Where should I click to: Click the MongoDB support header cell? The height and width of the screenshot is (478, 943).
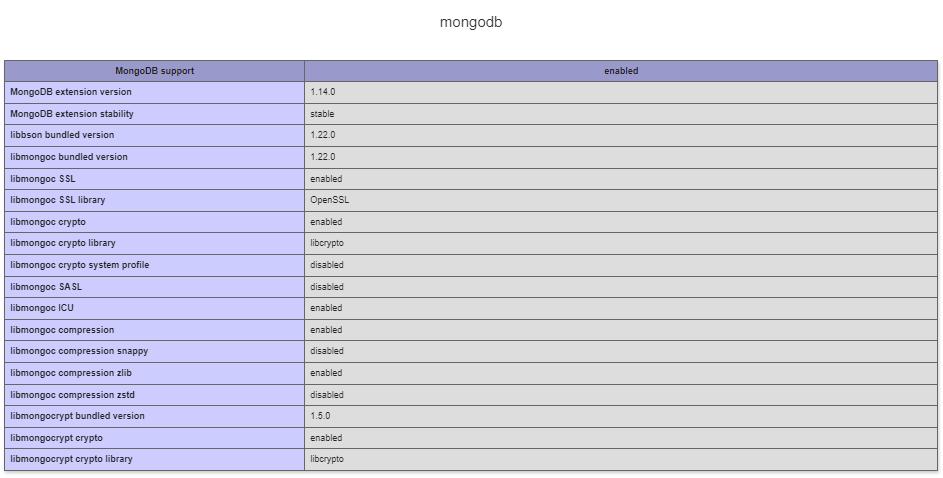tap(154, 71)
